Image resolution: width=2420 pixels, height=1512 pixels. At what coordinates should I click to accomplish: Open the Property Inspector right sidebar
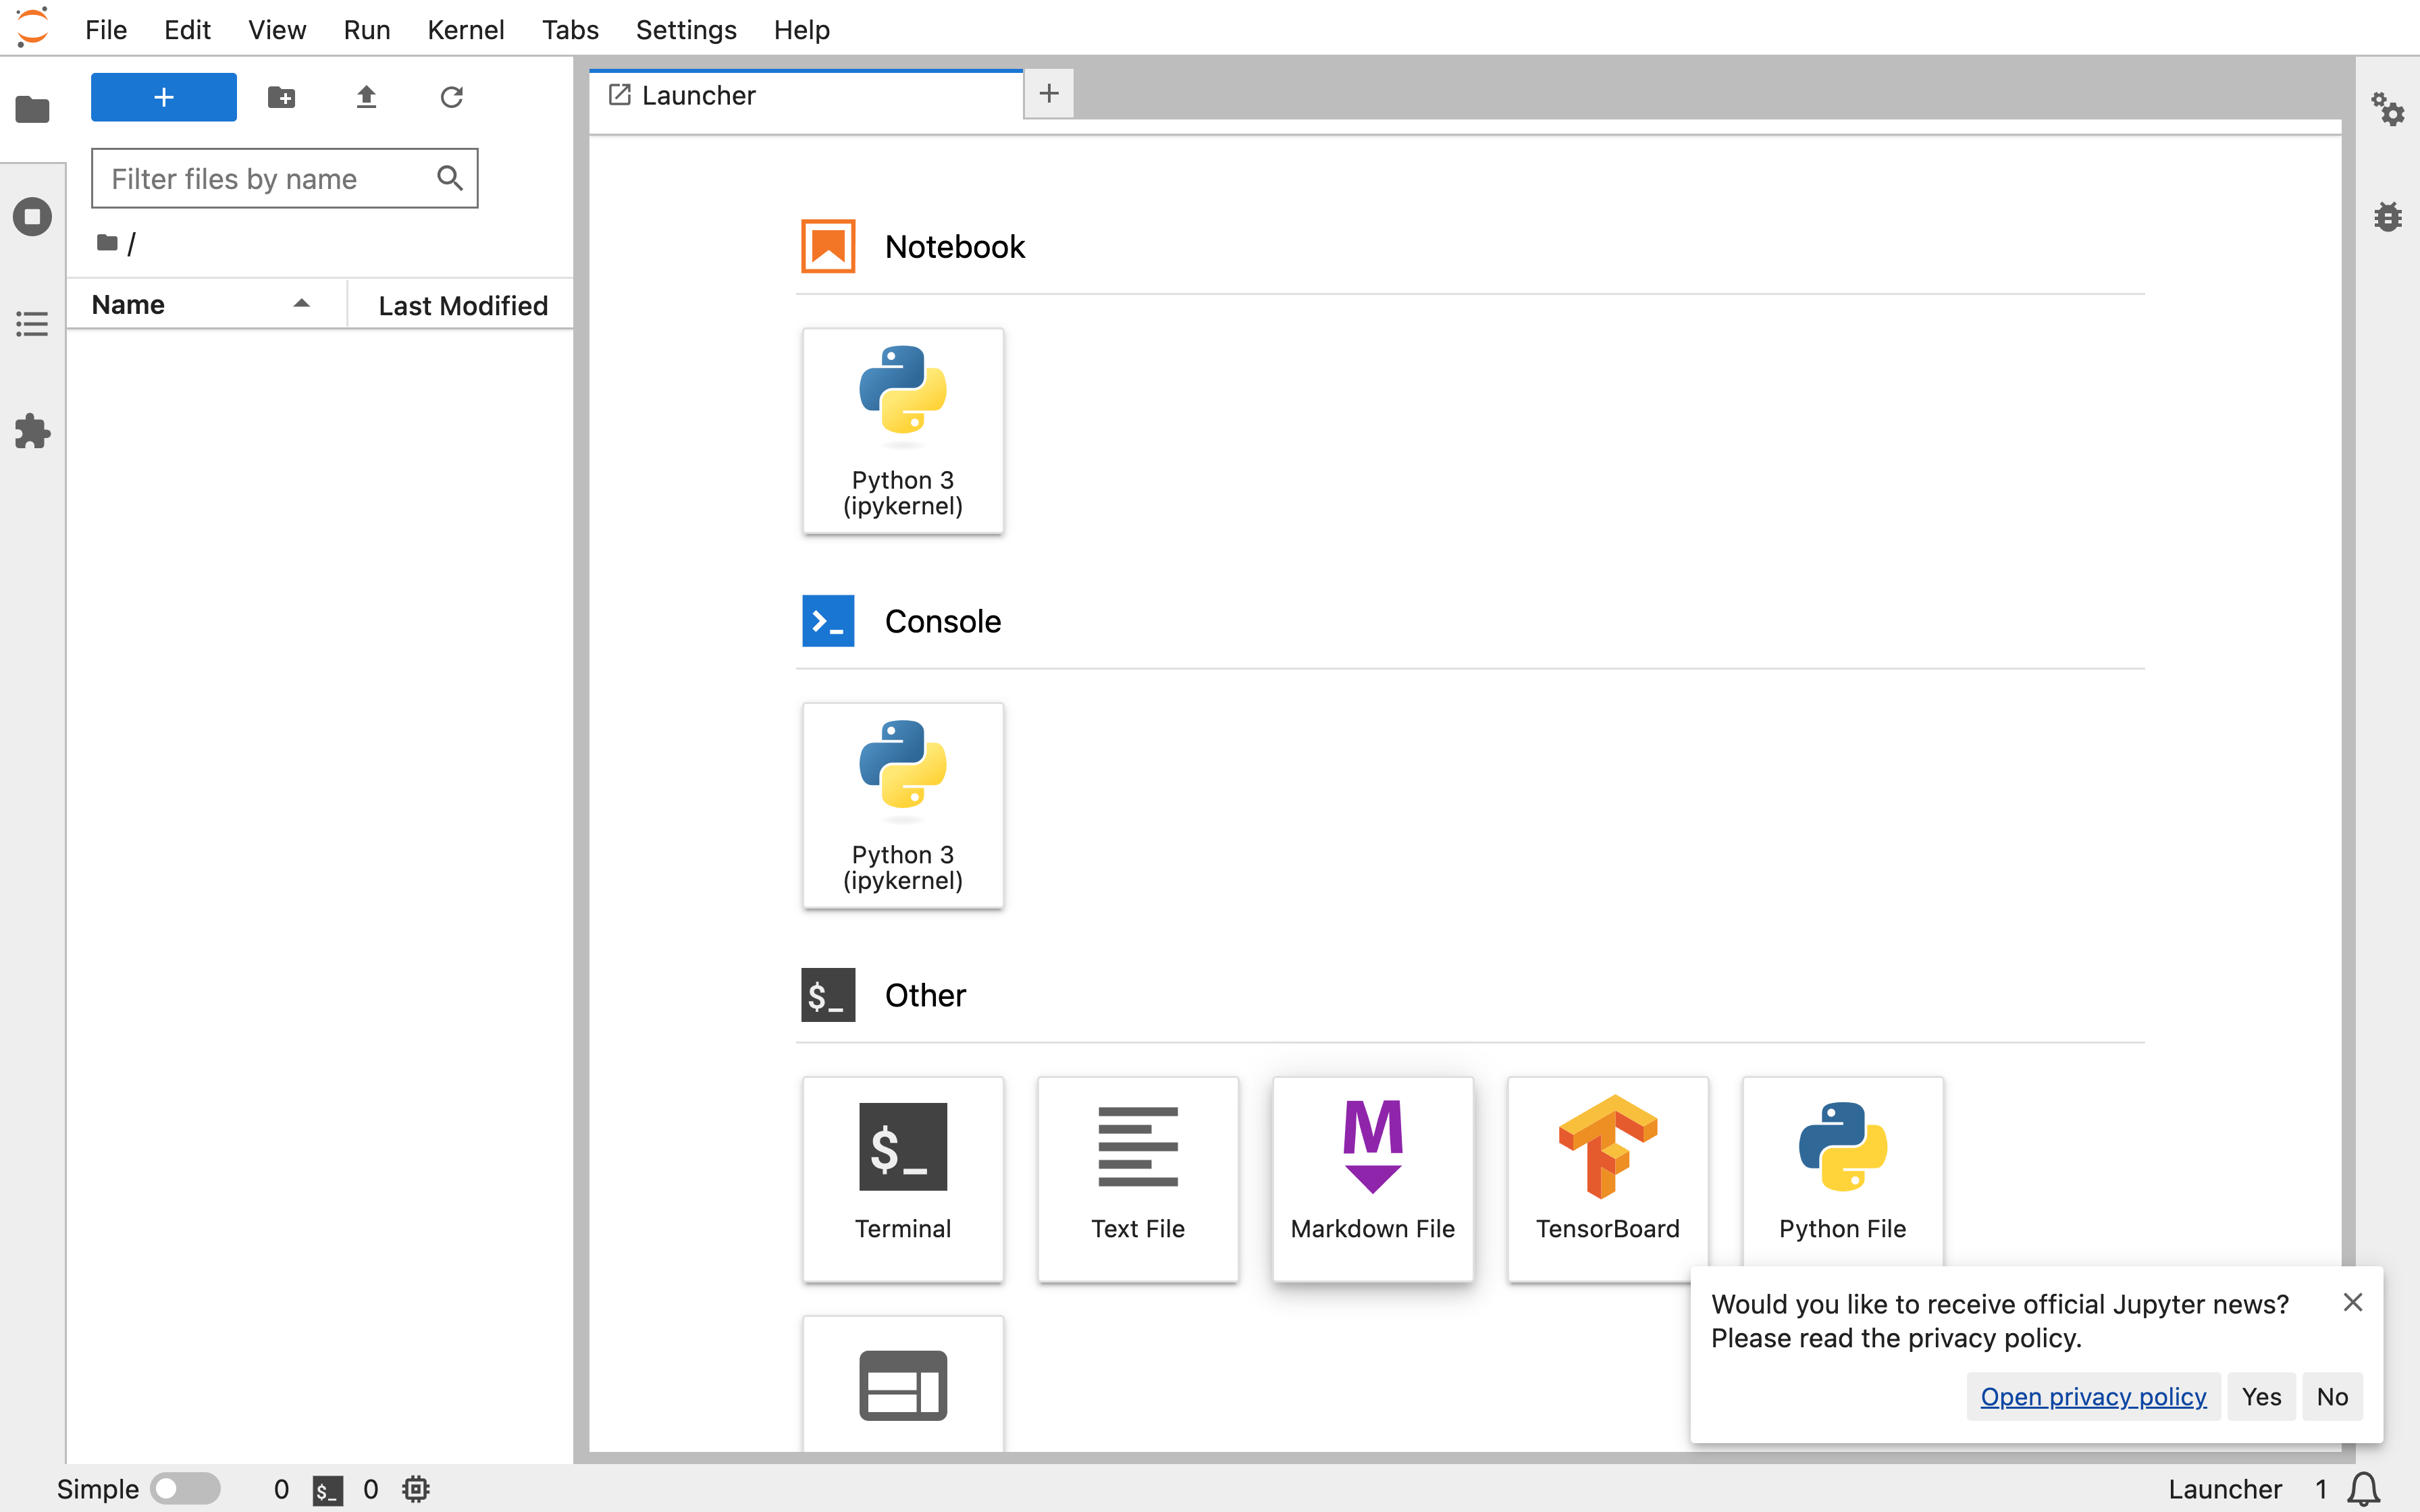tap(2388, 108)
